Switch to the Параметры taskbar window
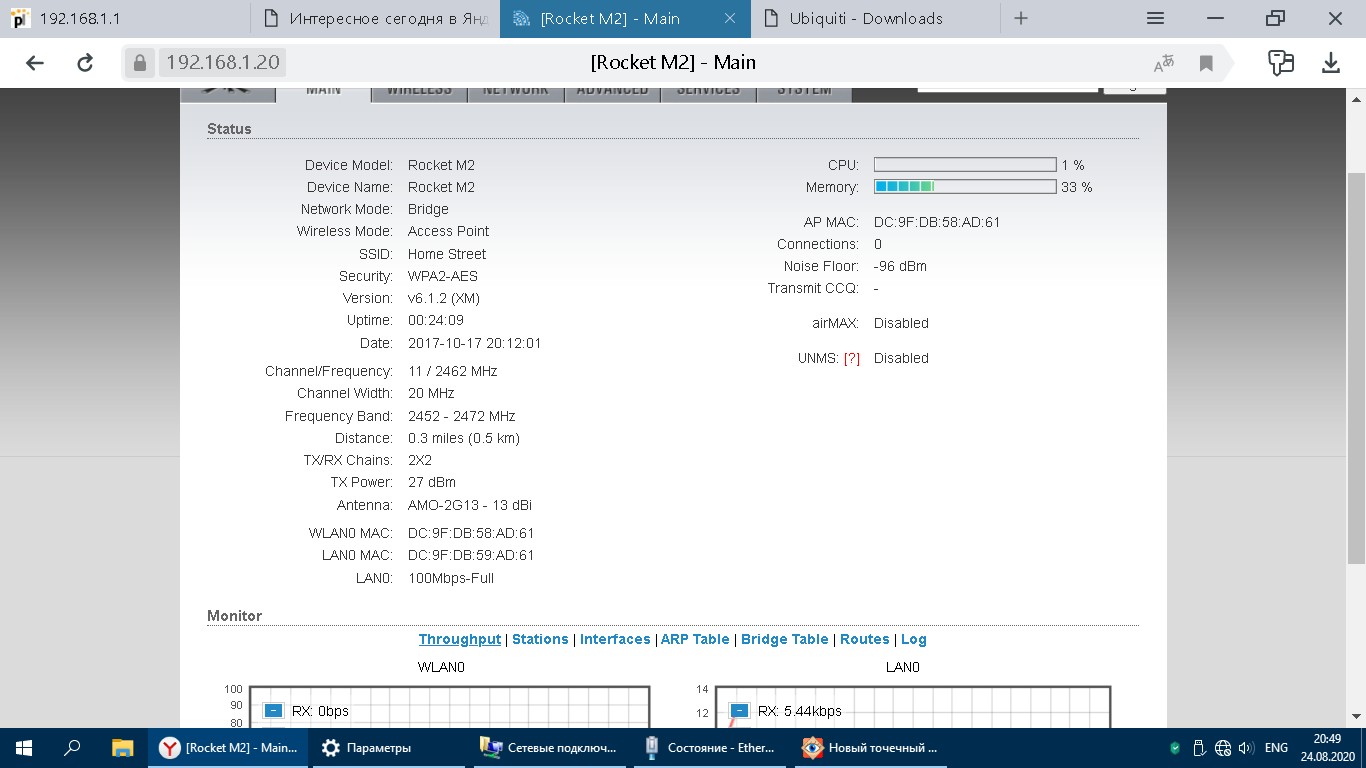The height and width of the screenshot is (768, 1366). [390, 748]
